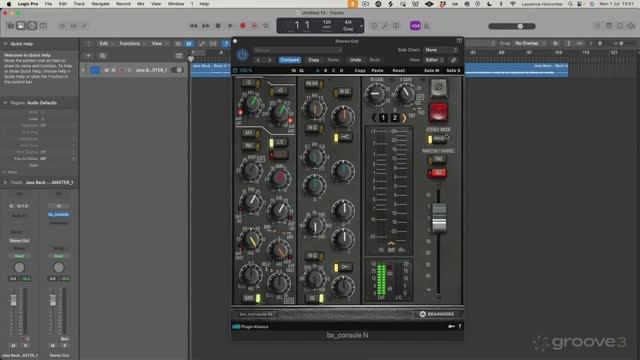
Task: Select previous plug-in preset arrow
Action: click(x=258, y=60)
